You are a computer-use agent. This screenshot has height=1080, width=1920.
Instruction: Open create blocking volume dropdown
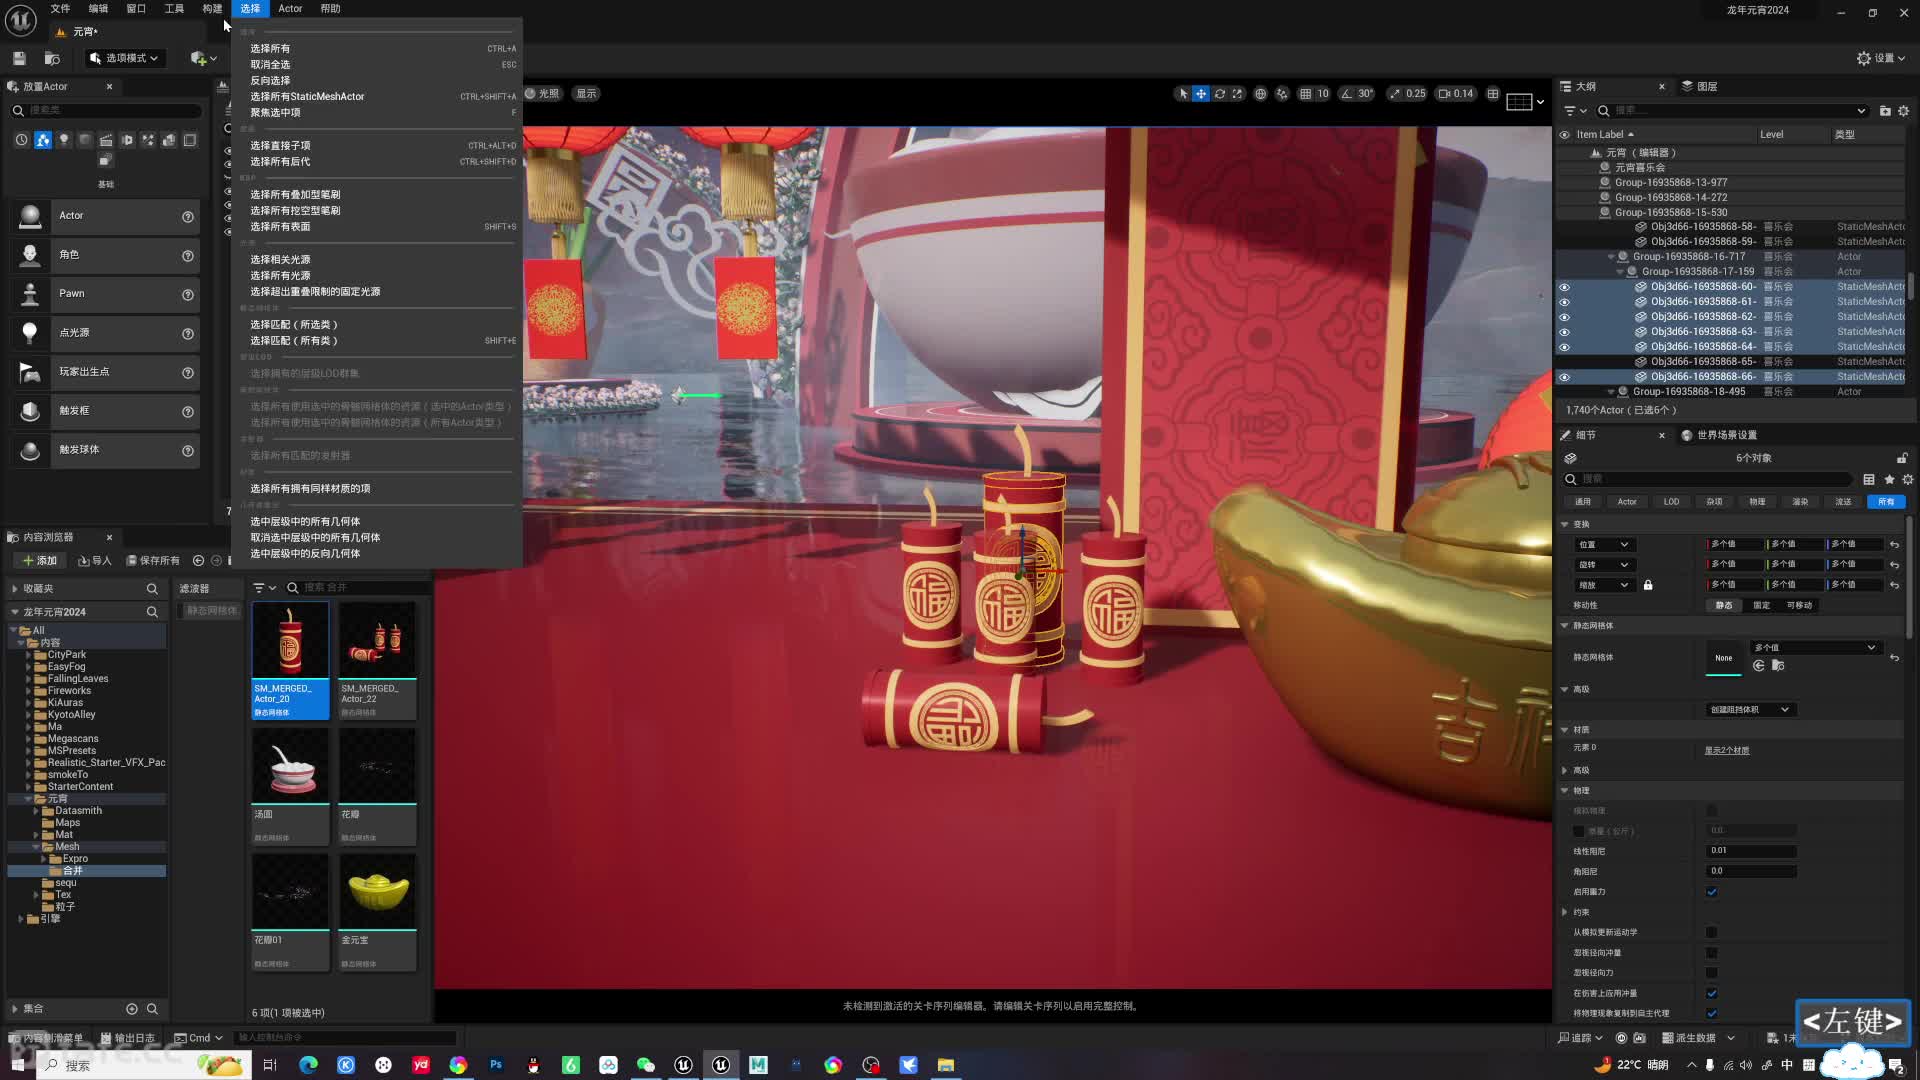coord(1749,710)
